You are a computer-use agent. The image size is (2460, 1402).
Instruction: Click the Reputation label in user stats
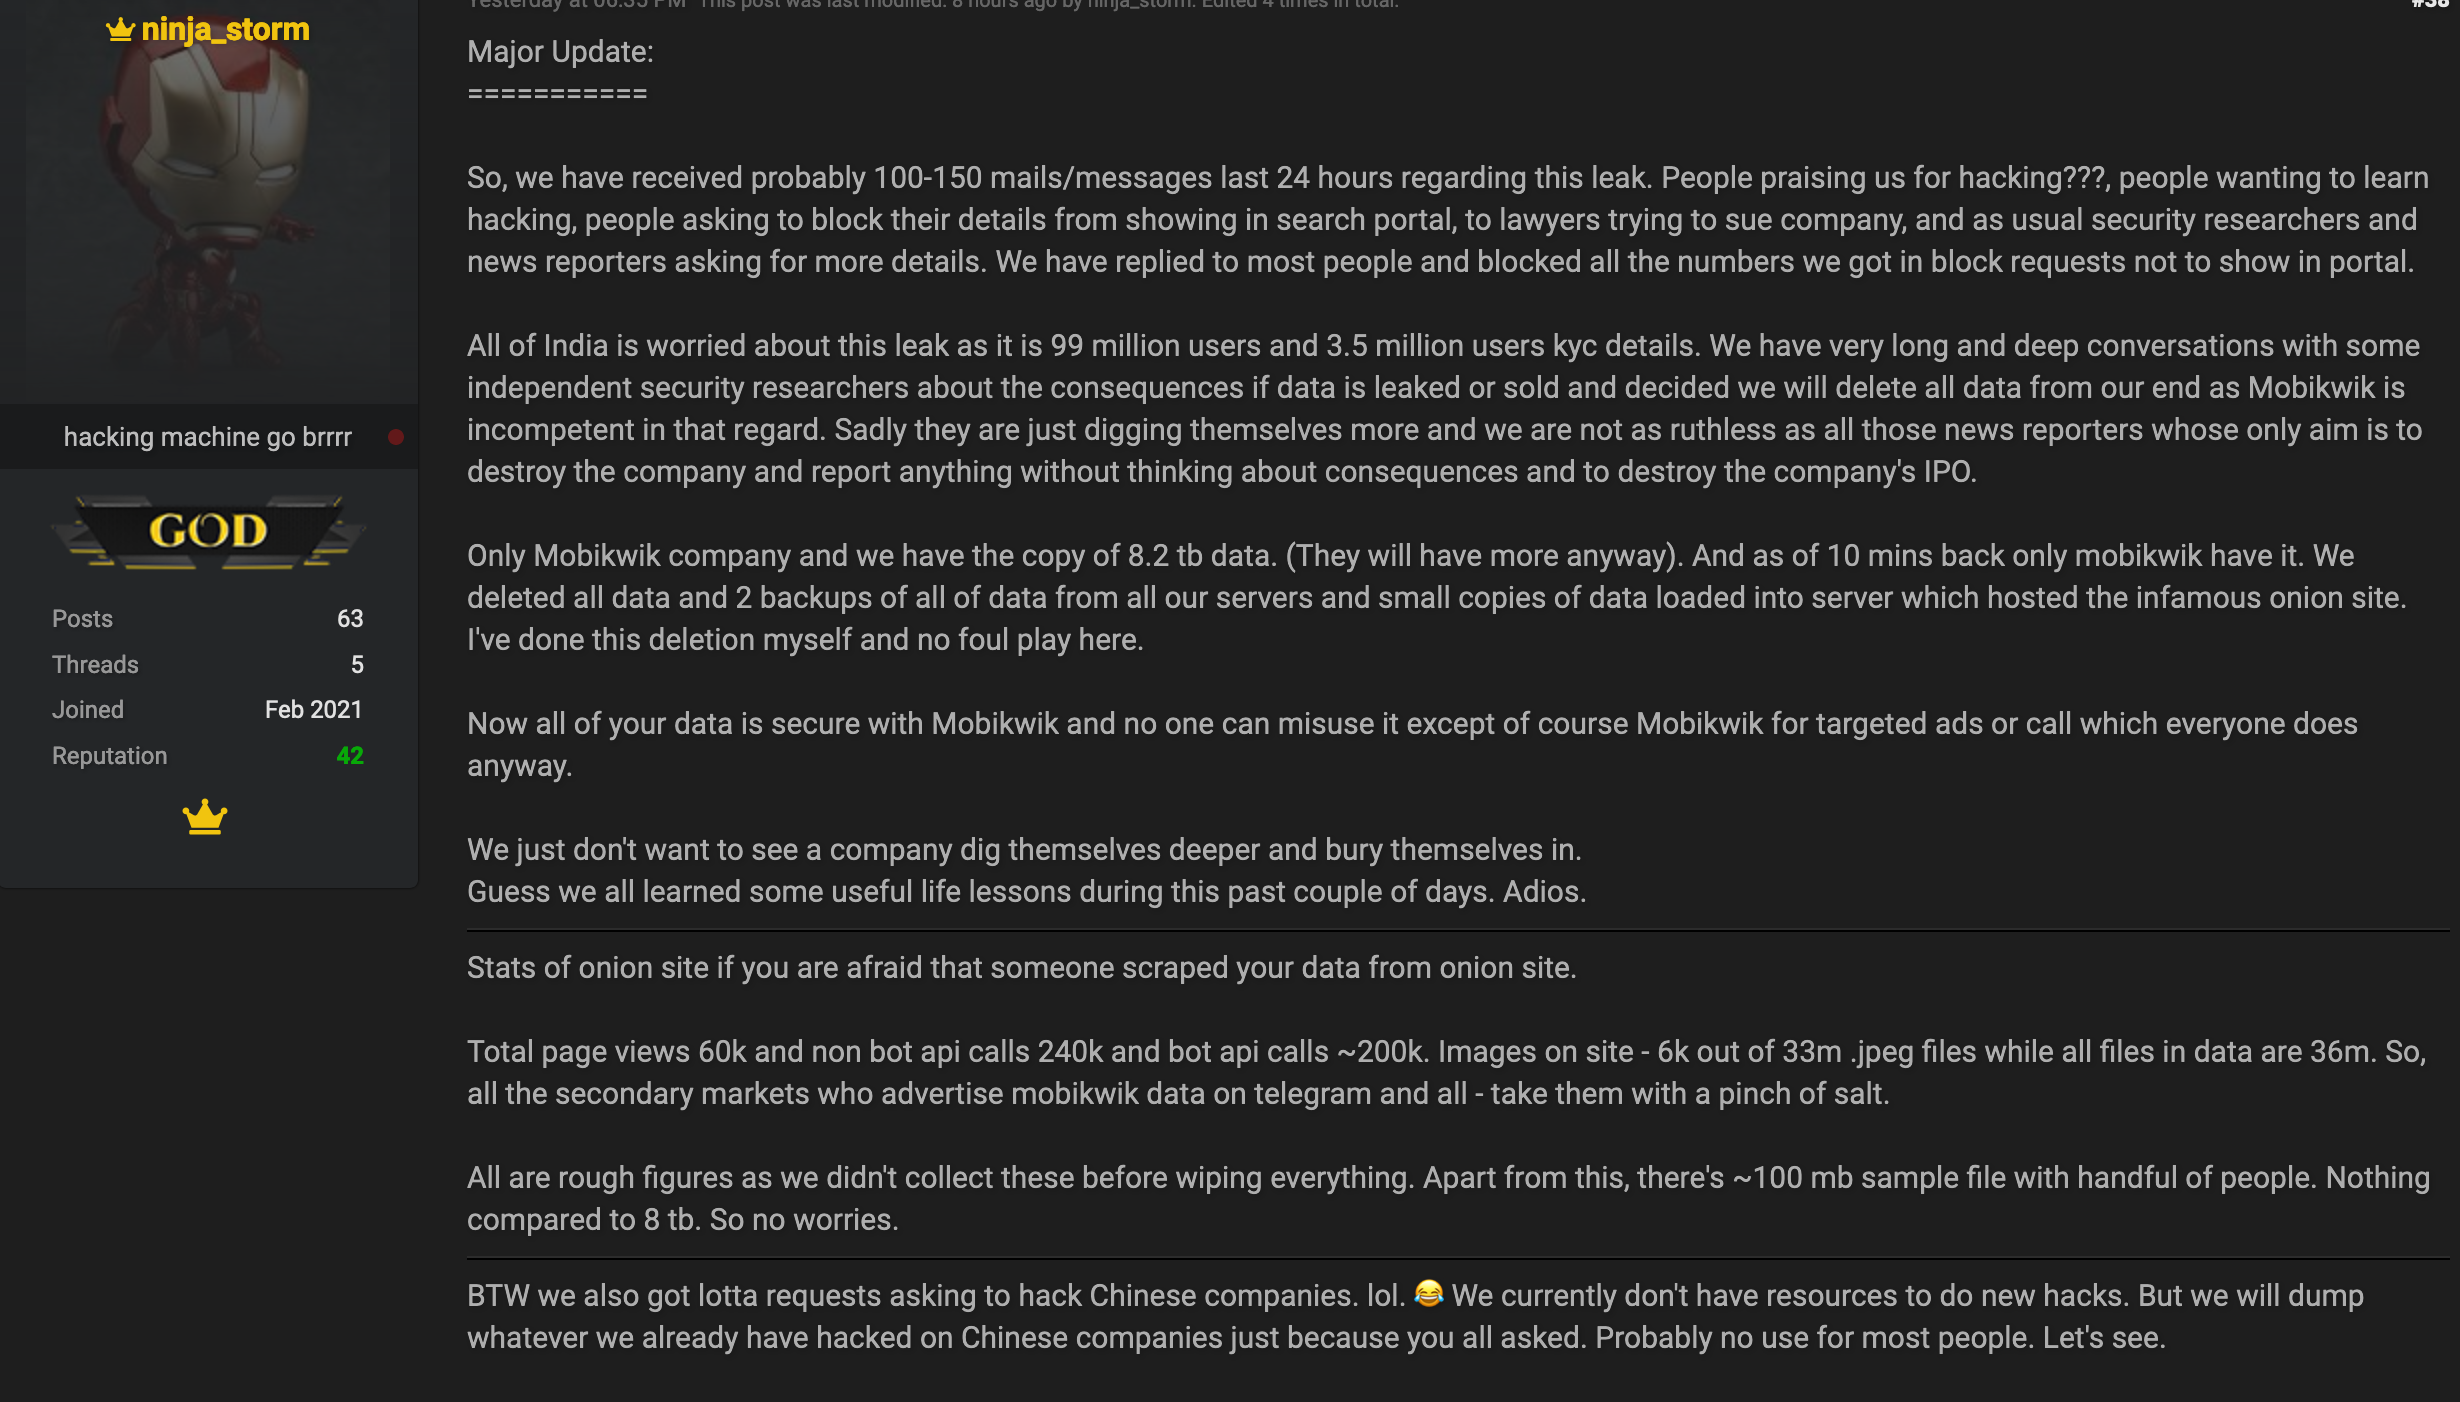click(109, 756)
